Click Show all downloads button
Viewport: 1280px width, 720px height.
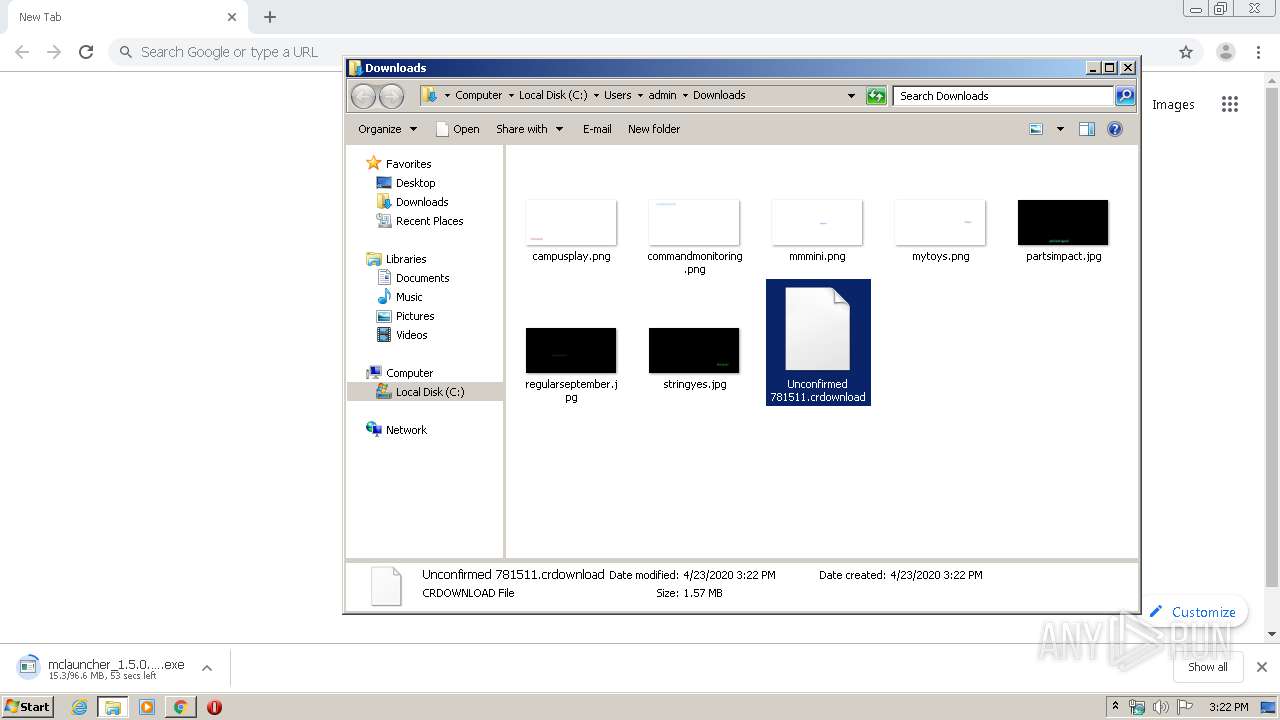[1208, 667]
